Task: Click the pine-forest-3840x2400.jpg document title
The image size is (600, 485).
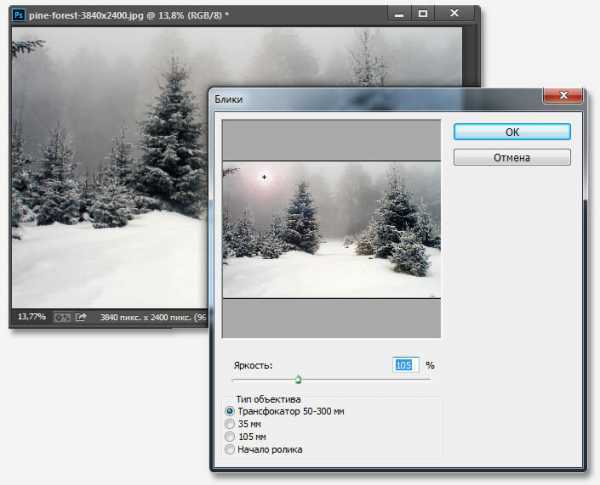Action: pos(86,15)
